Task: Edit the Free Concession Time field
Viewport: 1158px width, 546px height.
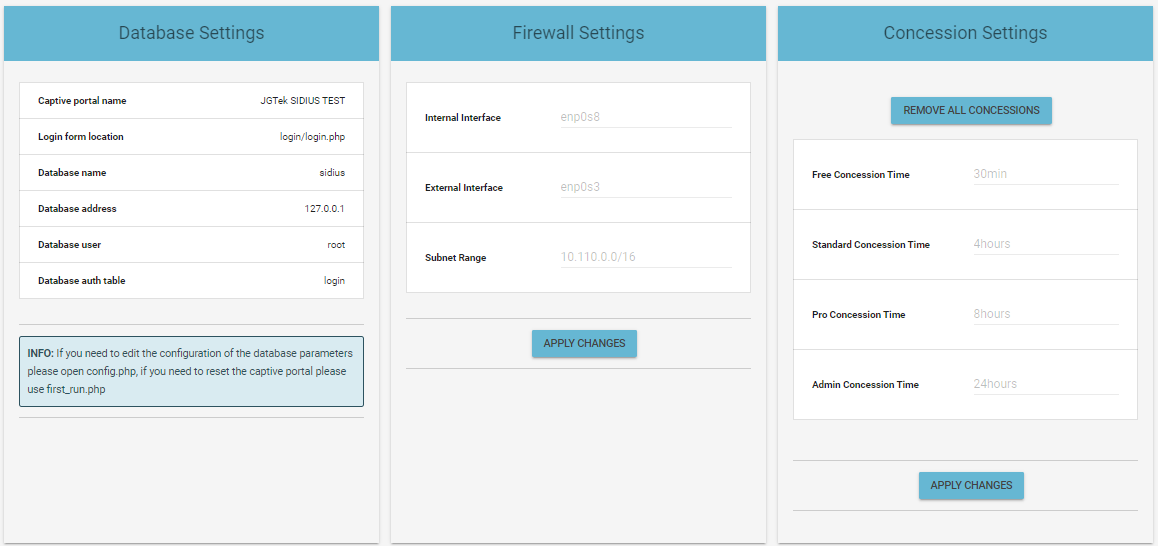Action: tap(1046, 174)
